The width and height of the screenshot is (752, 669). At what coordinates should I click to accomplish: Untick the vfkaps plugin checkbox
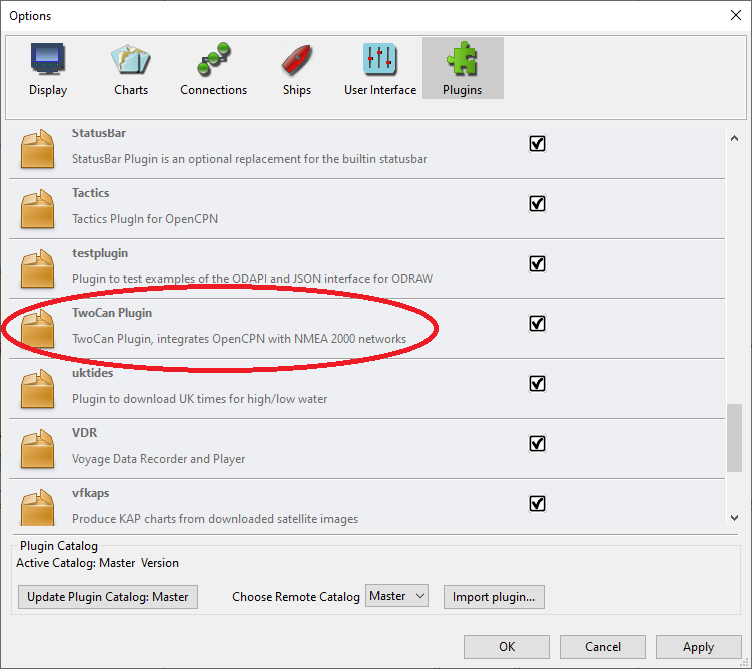coord(537,503)
